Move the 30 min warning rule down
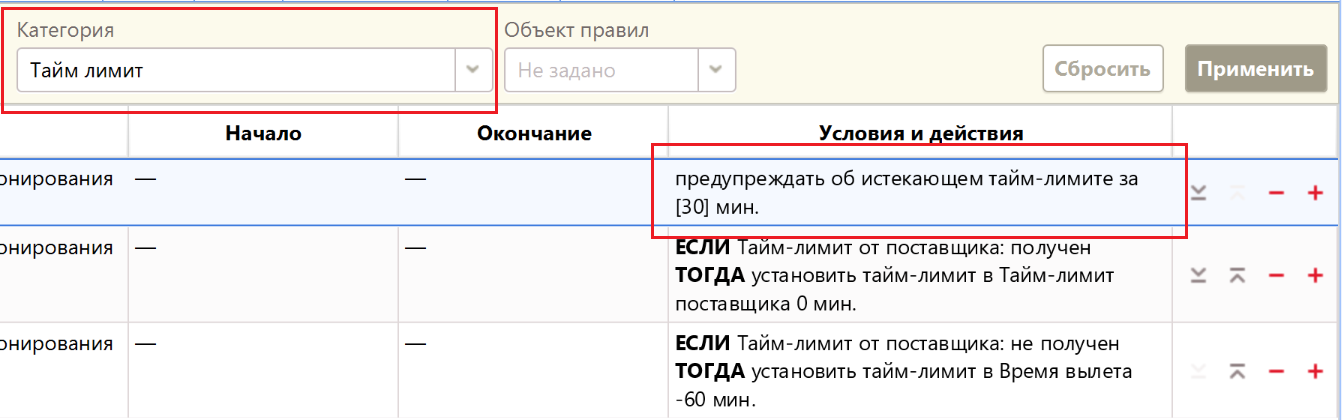This screenshot has height=420, width=1342. [x=1199, y=193]
